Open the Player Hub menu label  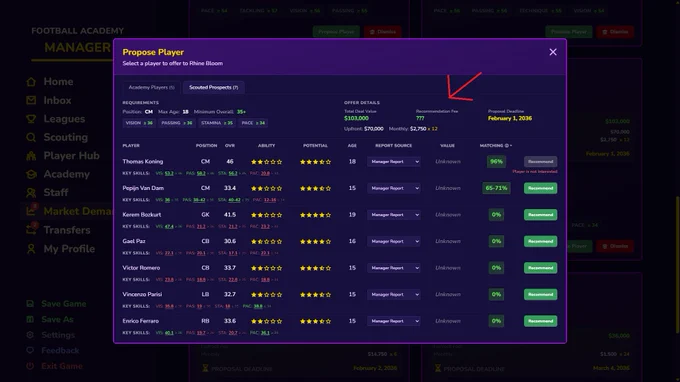coord(72,156)
